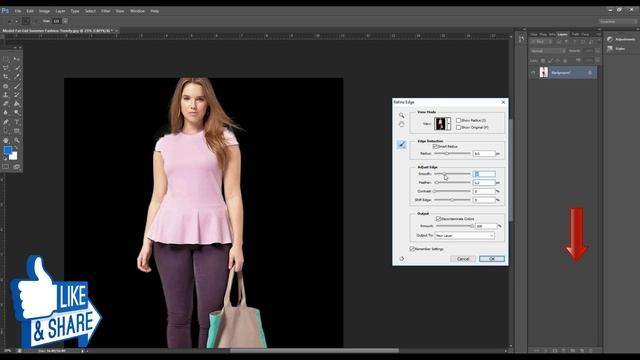Select the Hand tool in the toolbox
The height and width of the screenshot is (360, 640).
click(x=6, y=140)
